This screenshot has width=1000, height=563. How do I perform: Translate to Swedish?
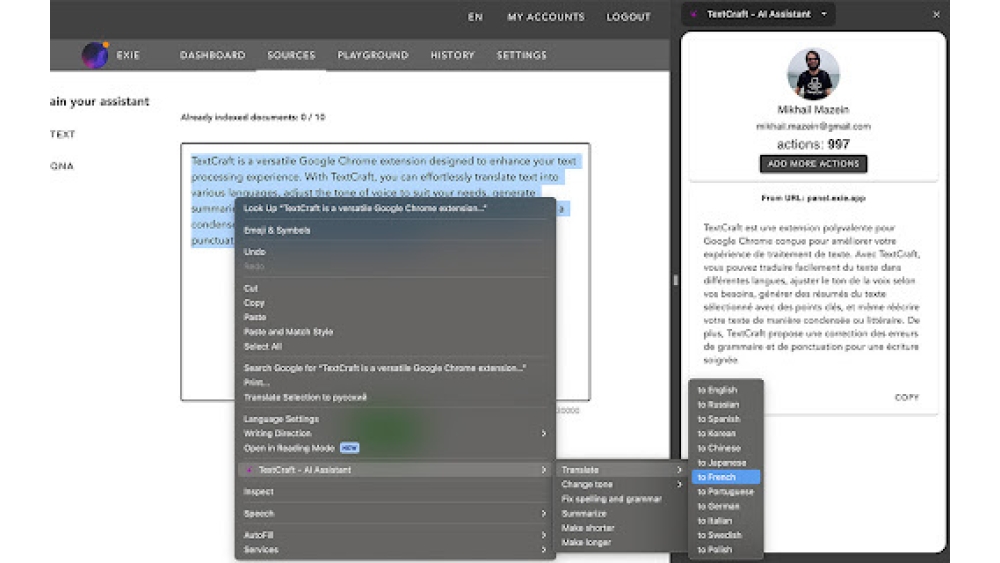point(726,535)
